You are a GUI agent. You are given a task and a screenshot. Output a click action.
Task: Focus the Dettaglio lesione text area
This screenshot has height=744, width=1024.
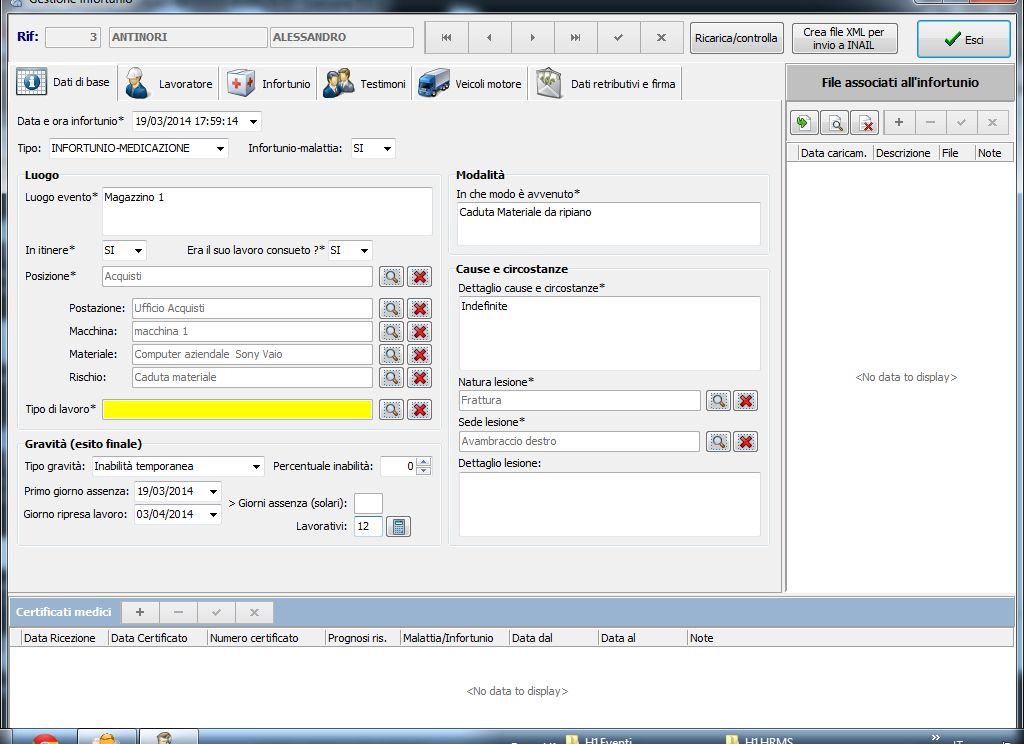click(x=610, y=504)
